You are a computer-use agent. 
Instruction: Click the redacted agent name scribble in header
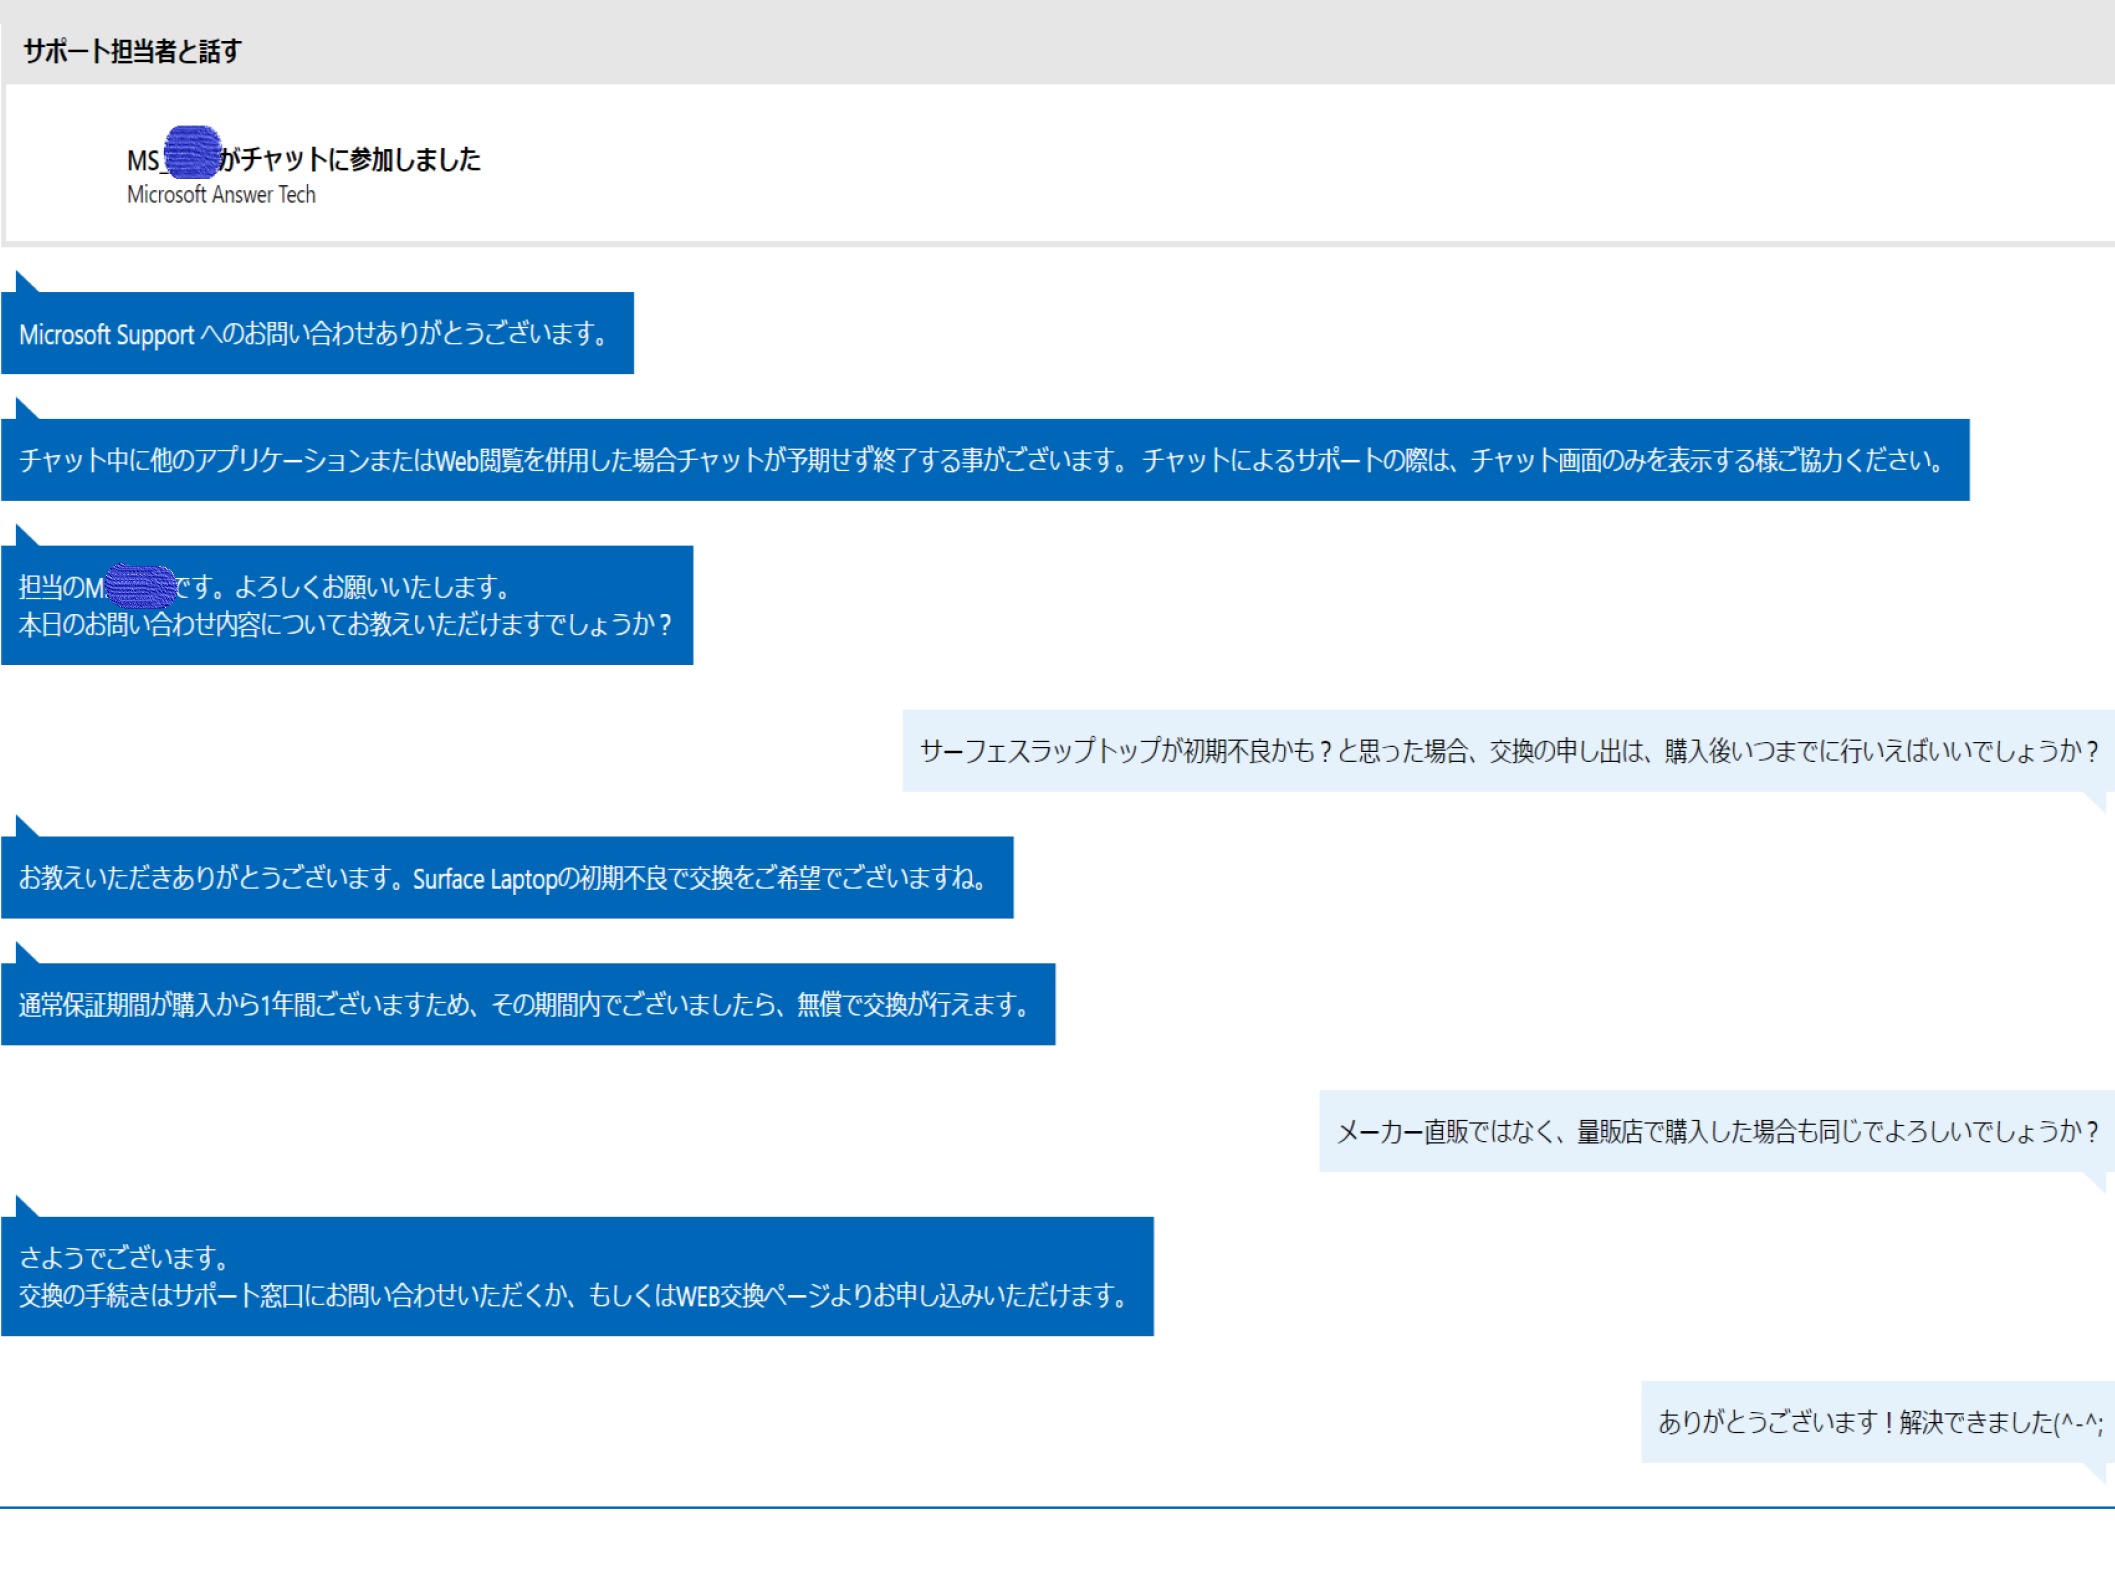(192, 153)
